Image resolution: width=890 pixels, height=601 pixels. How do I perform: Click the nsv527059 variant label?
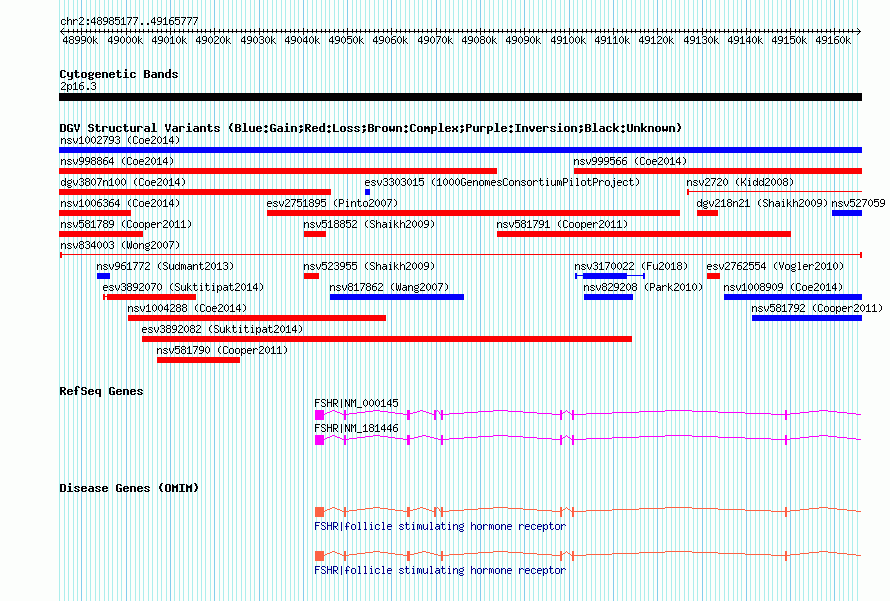pyautogui.click(x=858, y=203)
